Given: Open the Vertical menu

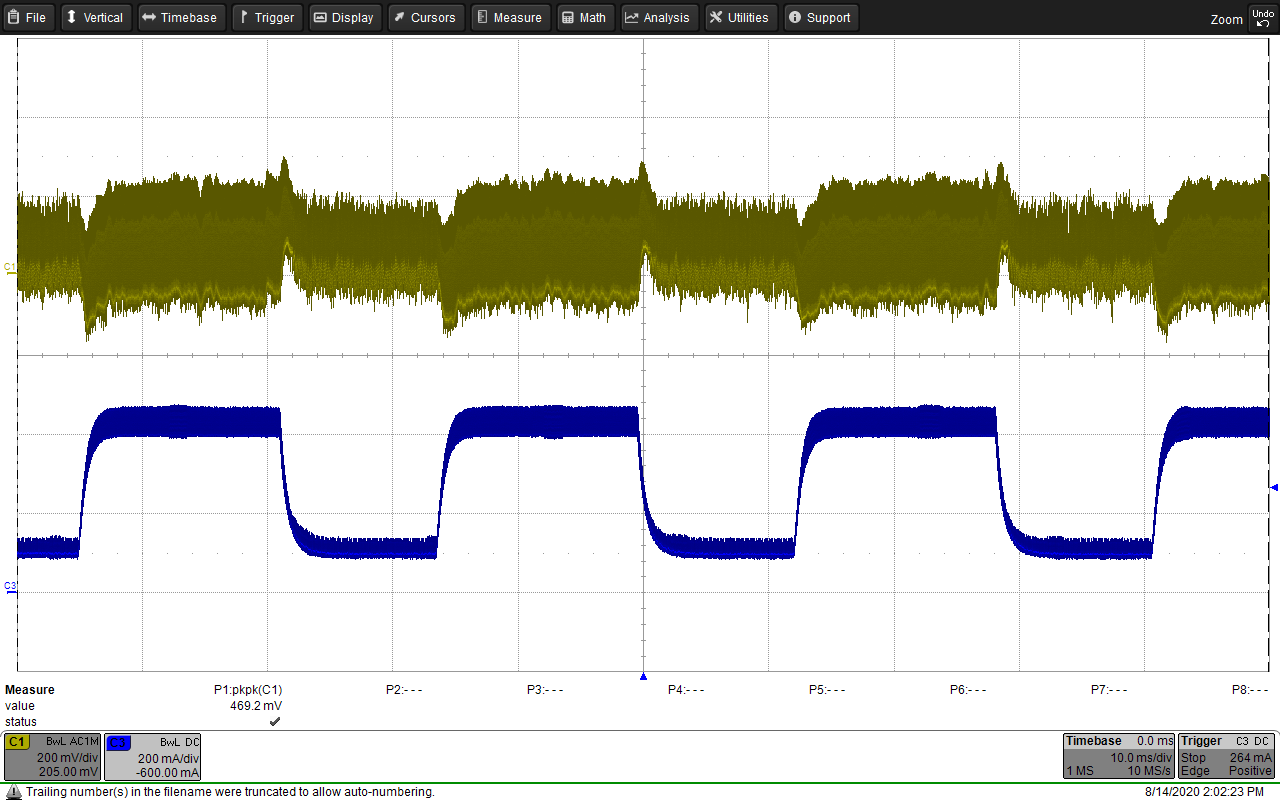Looking at the screenshot, I should 96,17.
